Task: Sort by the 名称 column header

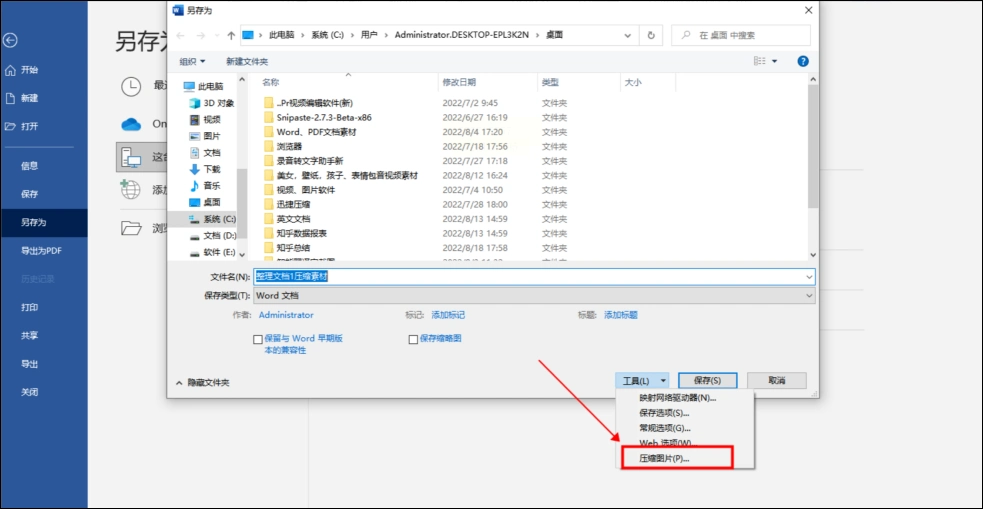Action: click(x=270, y=82)
